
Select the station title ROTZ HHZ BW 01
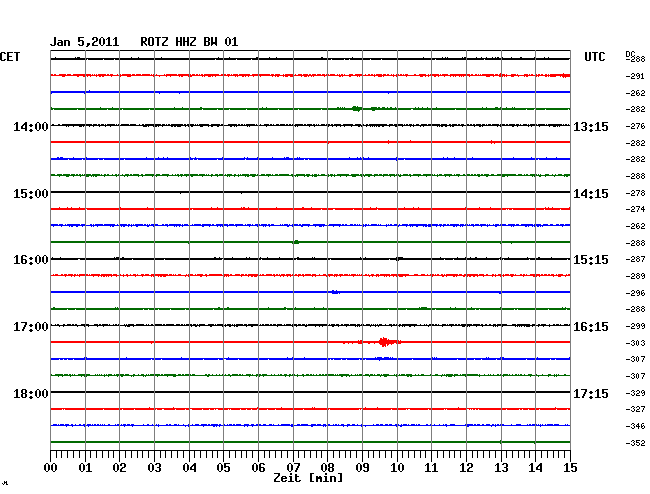tap(189, 42)
